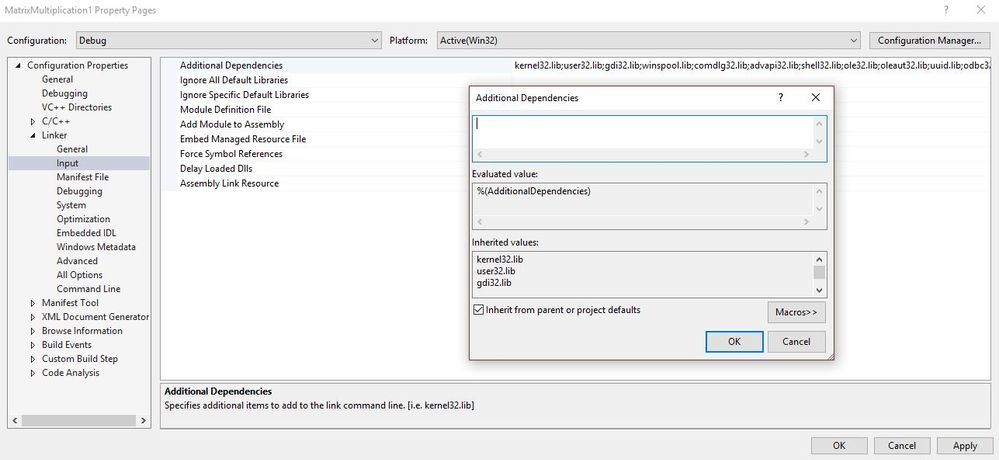Select the Linker Advanced page

[x=76, y=261]
